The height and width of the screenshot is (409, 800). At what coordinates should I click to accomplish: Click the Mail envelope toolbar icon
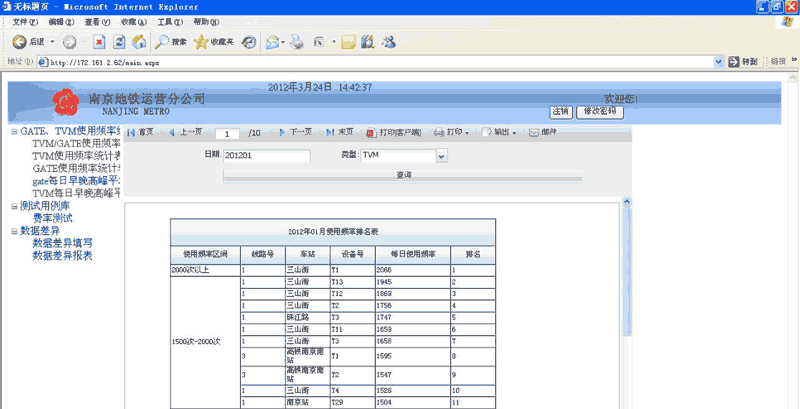(x=272, y=42)
